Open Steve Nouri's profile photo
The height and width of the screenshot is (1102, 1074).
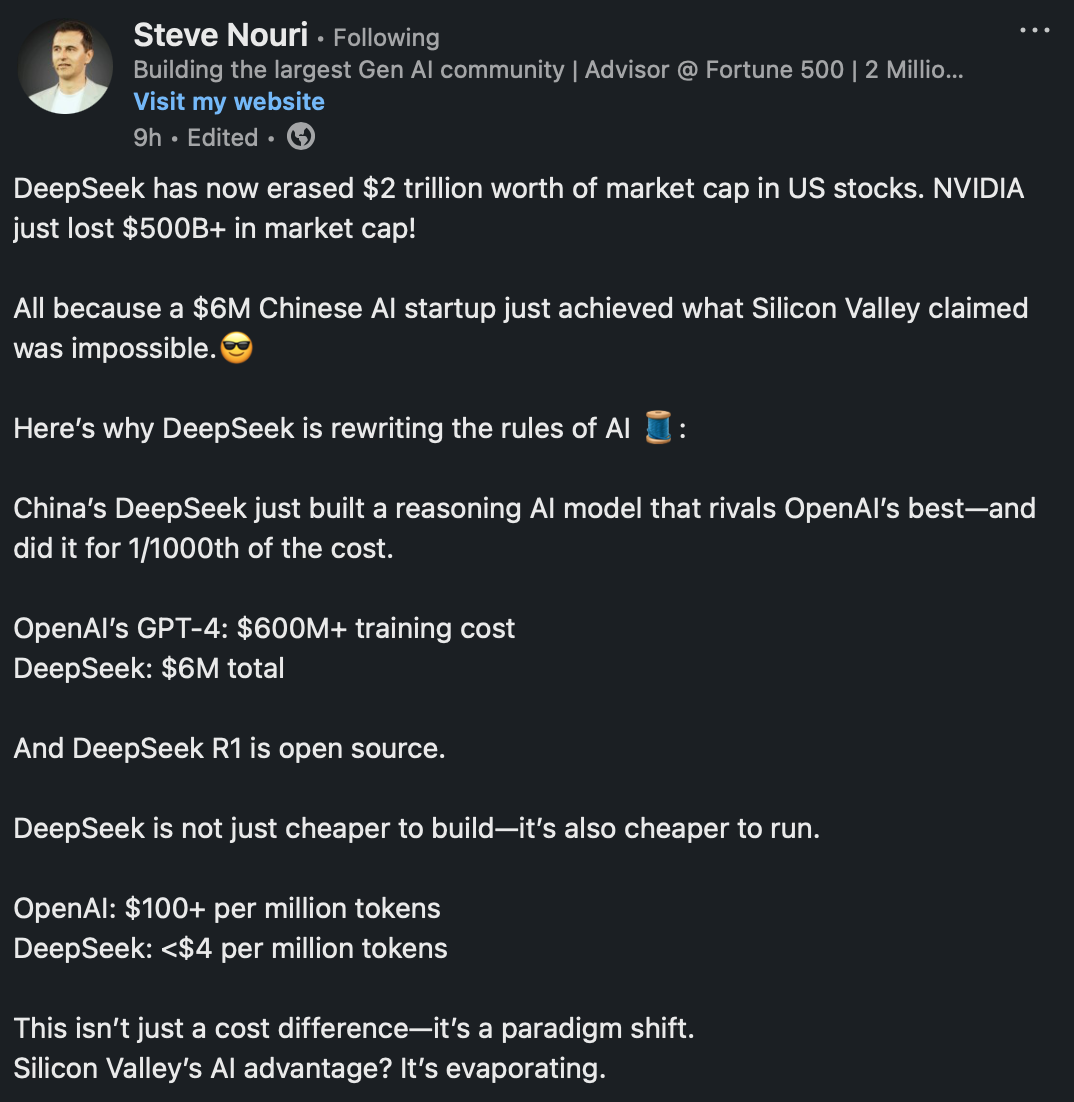(65, 67)
